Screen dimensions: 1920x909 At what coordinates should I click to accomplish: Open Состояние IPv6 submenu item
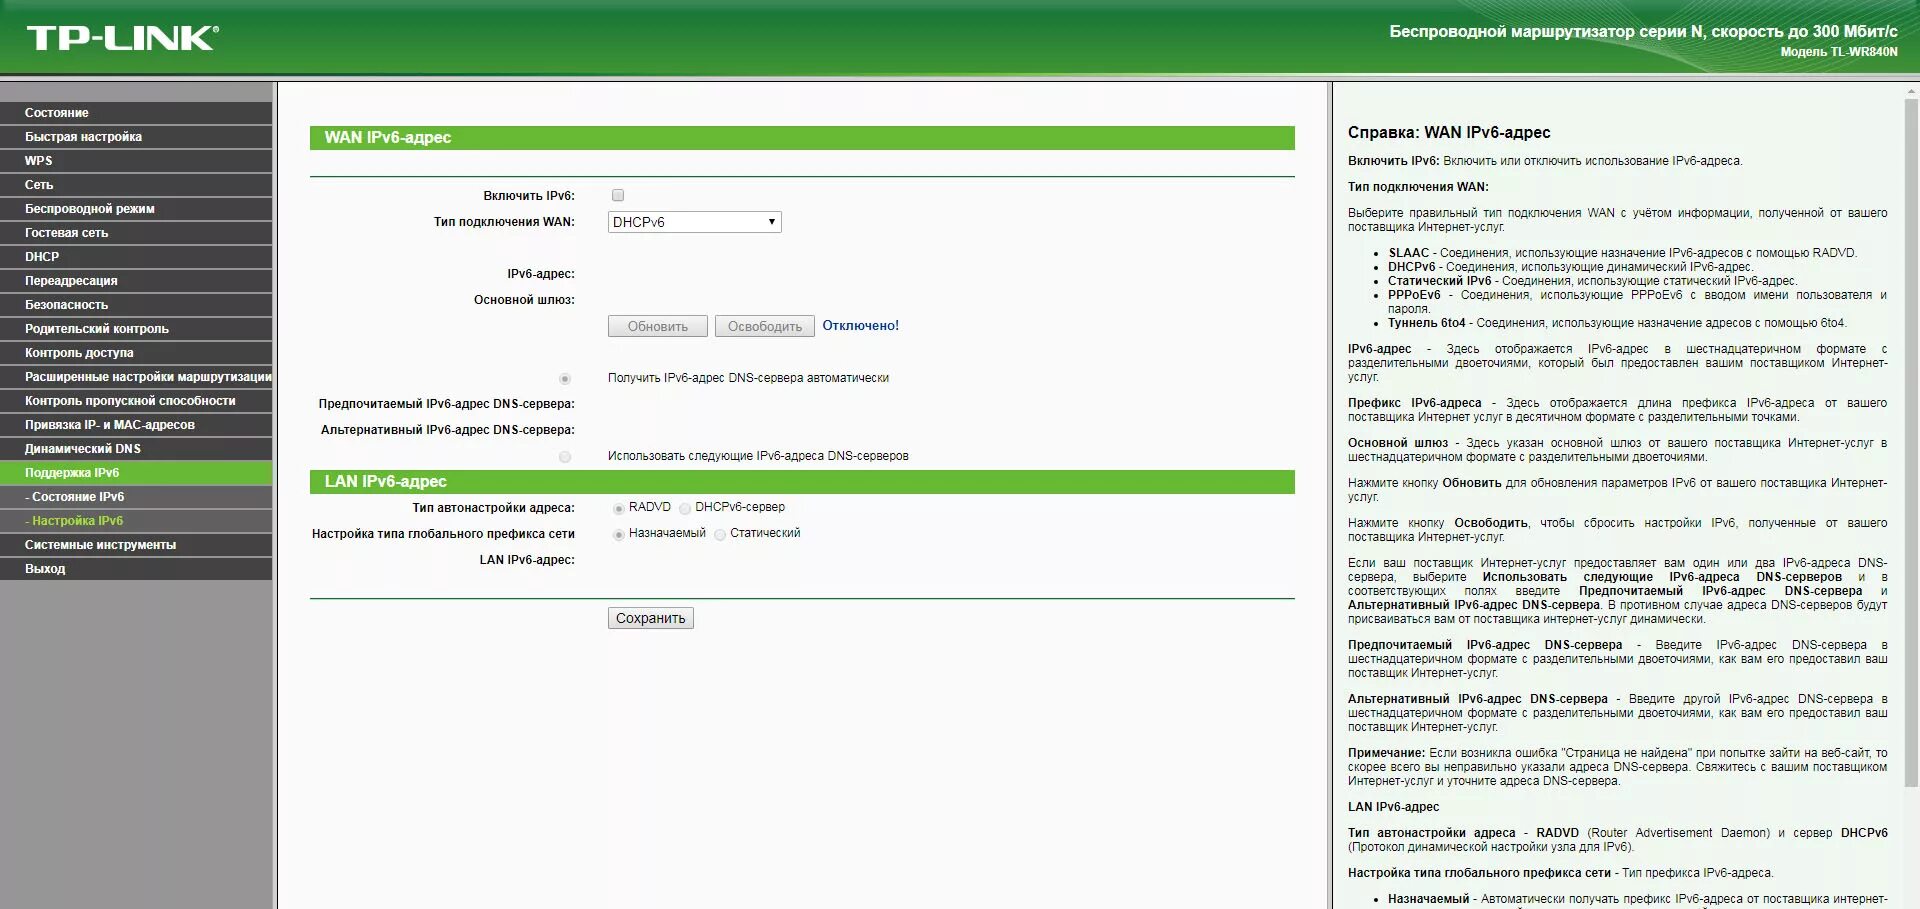pos(136,497)
